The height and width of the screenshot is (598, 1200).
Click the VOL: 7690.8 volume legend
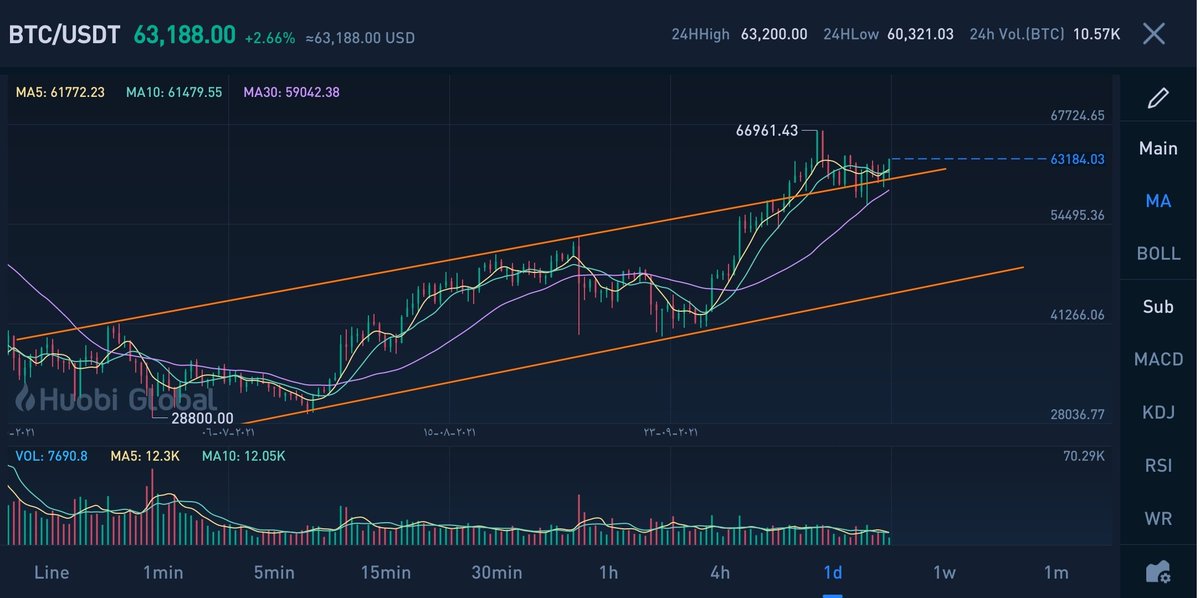(x=51, y=455)
